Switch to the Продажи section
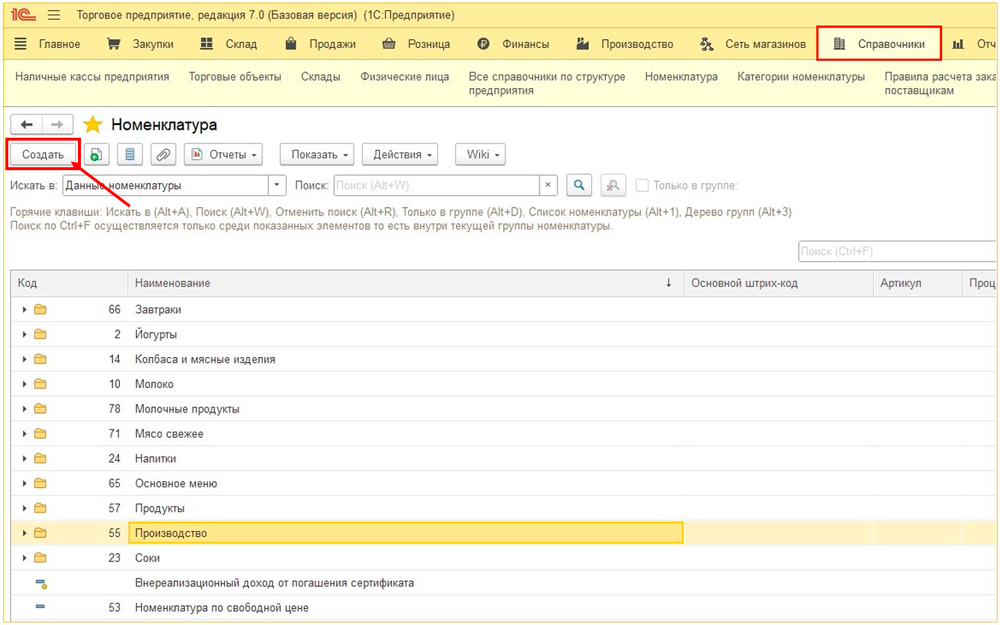 pyautogui.click(x=320, y=44)
